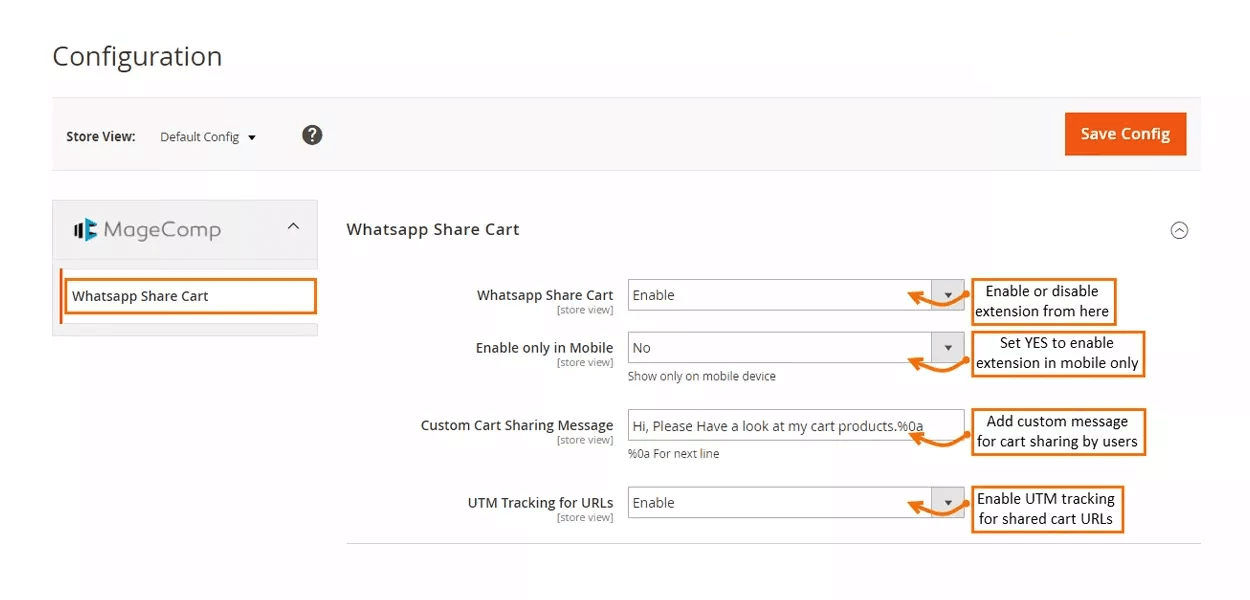
Task: Open the UTM Tracking for URLs dropdown
Action: [780, 503]
